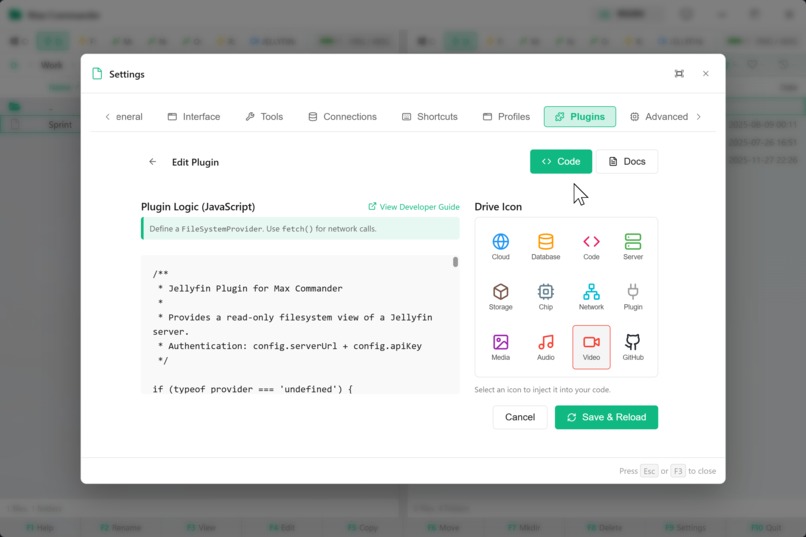The image size is (806, 537).
Task: Select the Plugins tab
Action: [x=580, y=117]
